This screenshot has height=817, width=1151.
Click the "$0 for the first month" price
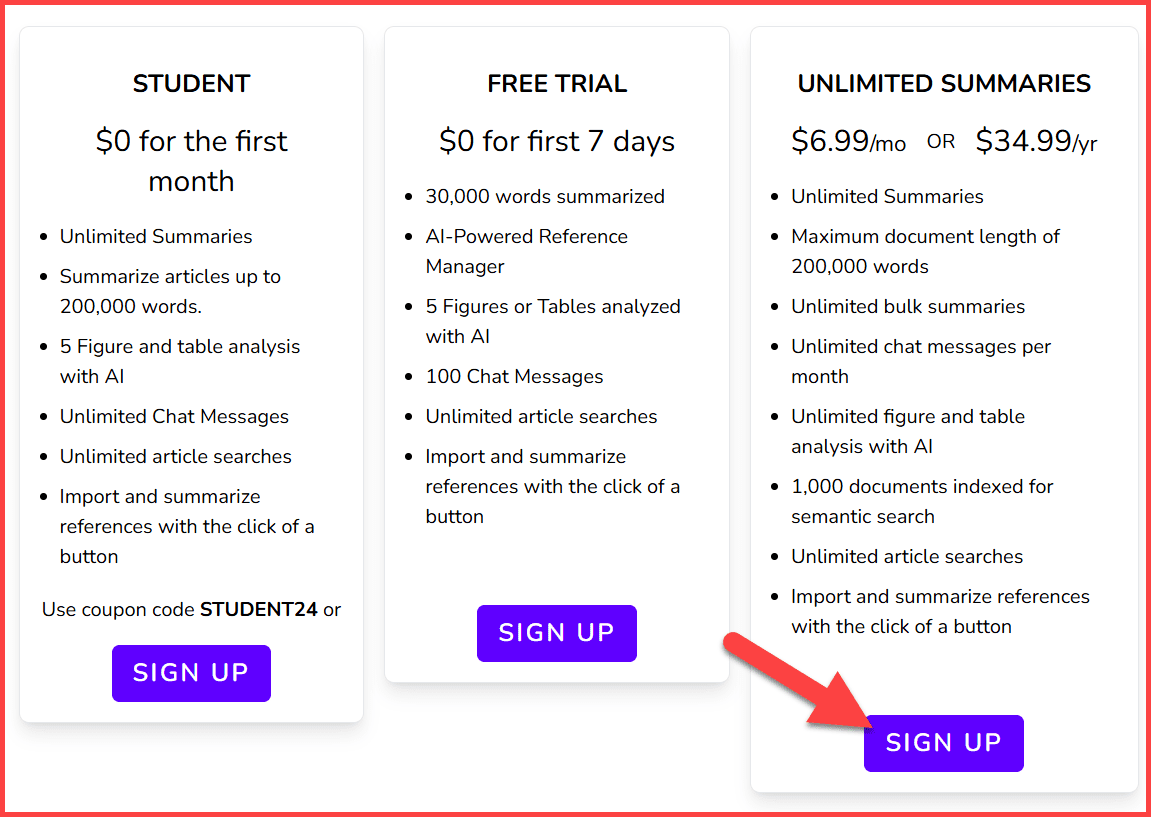(x=191, y=161)
